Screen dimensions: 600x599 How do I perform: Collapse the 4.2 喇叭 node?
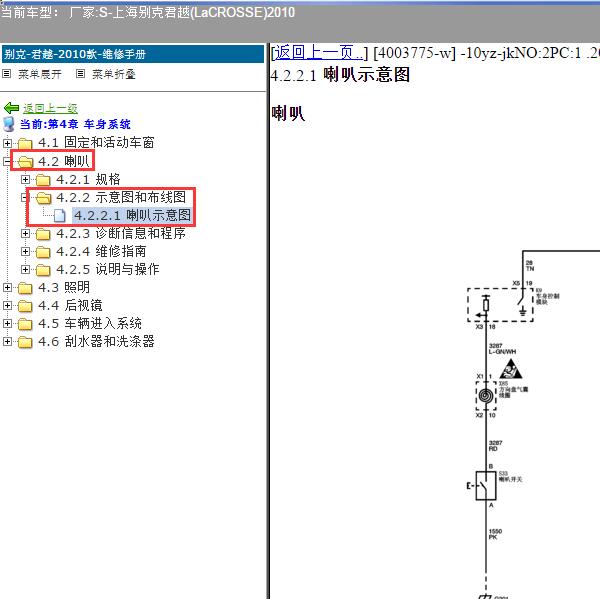pyautogui.click(x=7, y=162)
